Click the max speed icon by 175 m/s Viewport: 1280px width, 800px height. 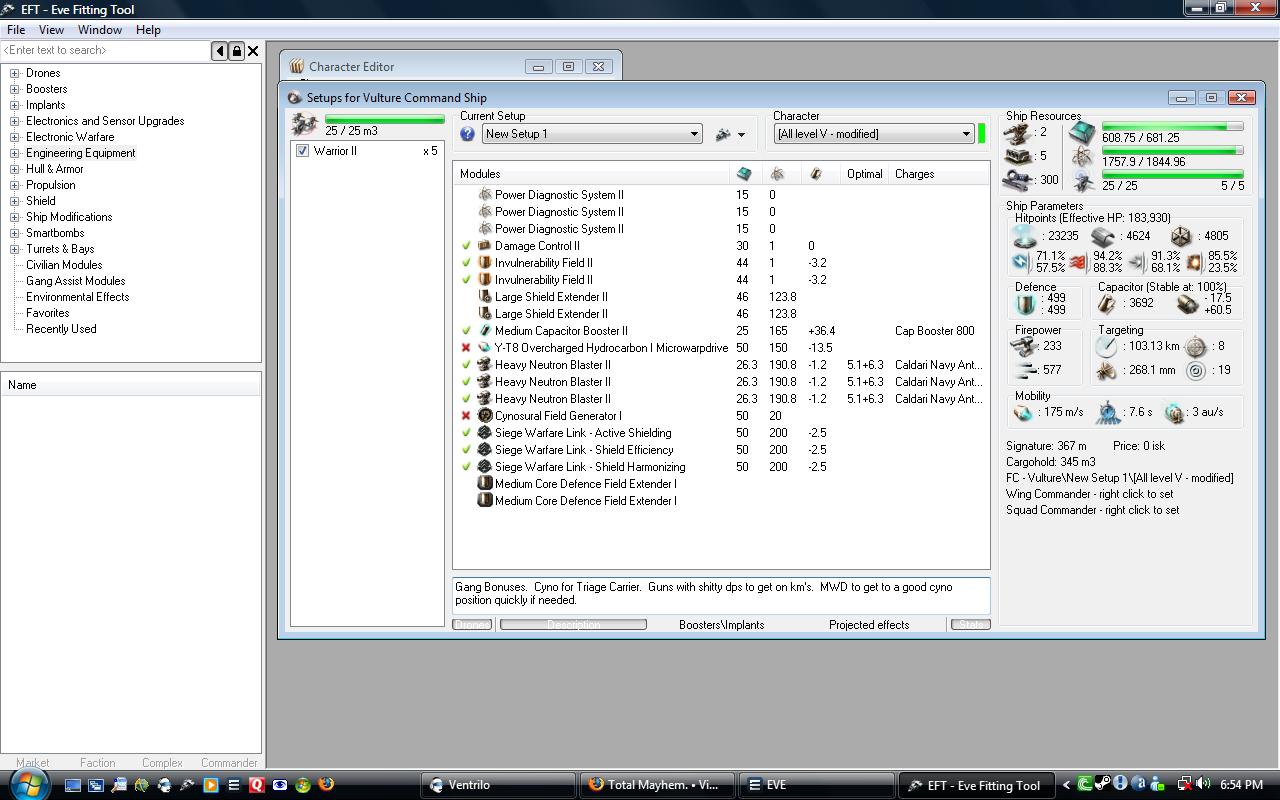1023,412
